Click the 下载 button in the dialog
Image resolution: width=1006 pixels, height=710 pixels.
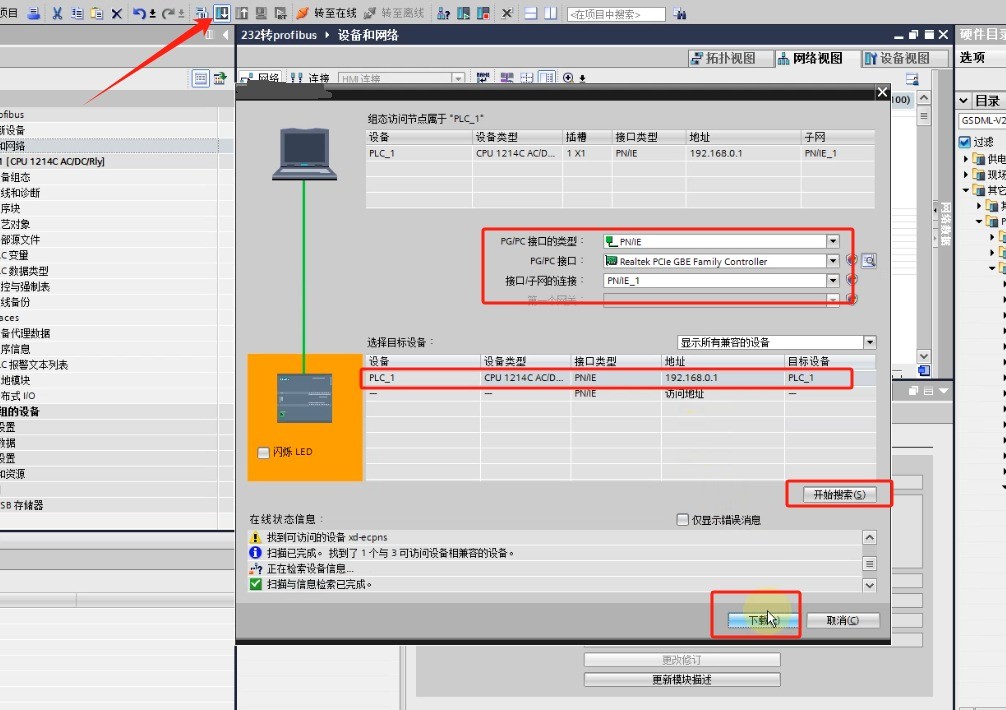coord(762,620)
